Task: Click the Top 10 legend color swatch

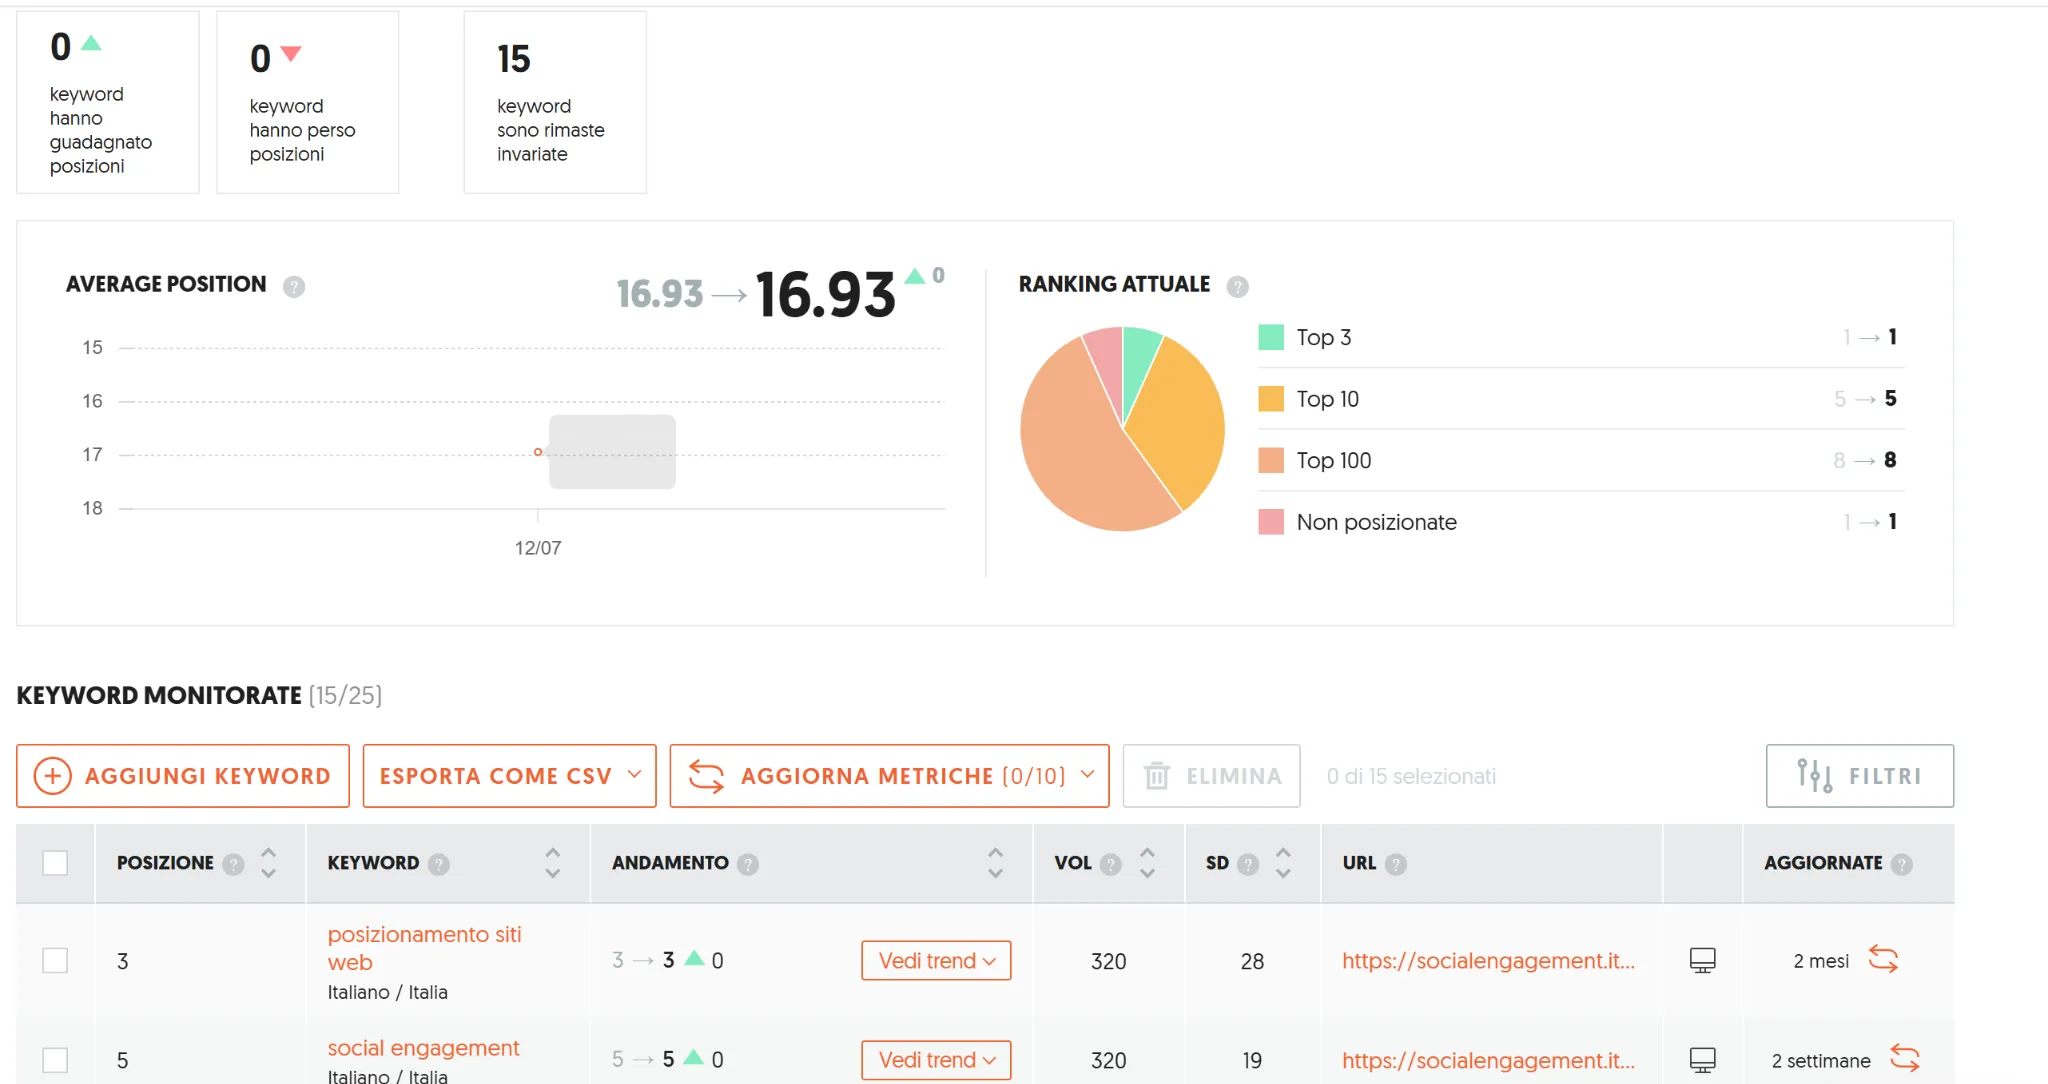Action: coord(1270,399)
